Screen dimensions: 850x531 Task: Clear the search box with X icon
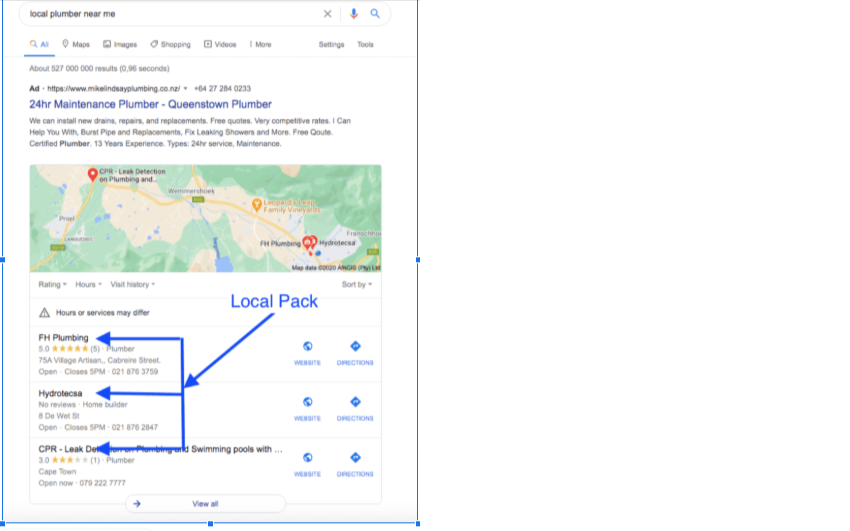click(x=327, y=14)
